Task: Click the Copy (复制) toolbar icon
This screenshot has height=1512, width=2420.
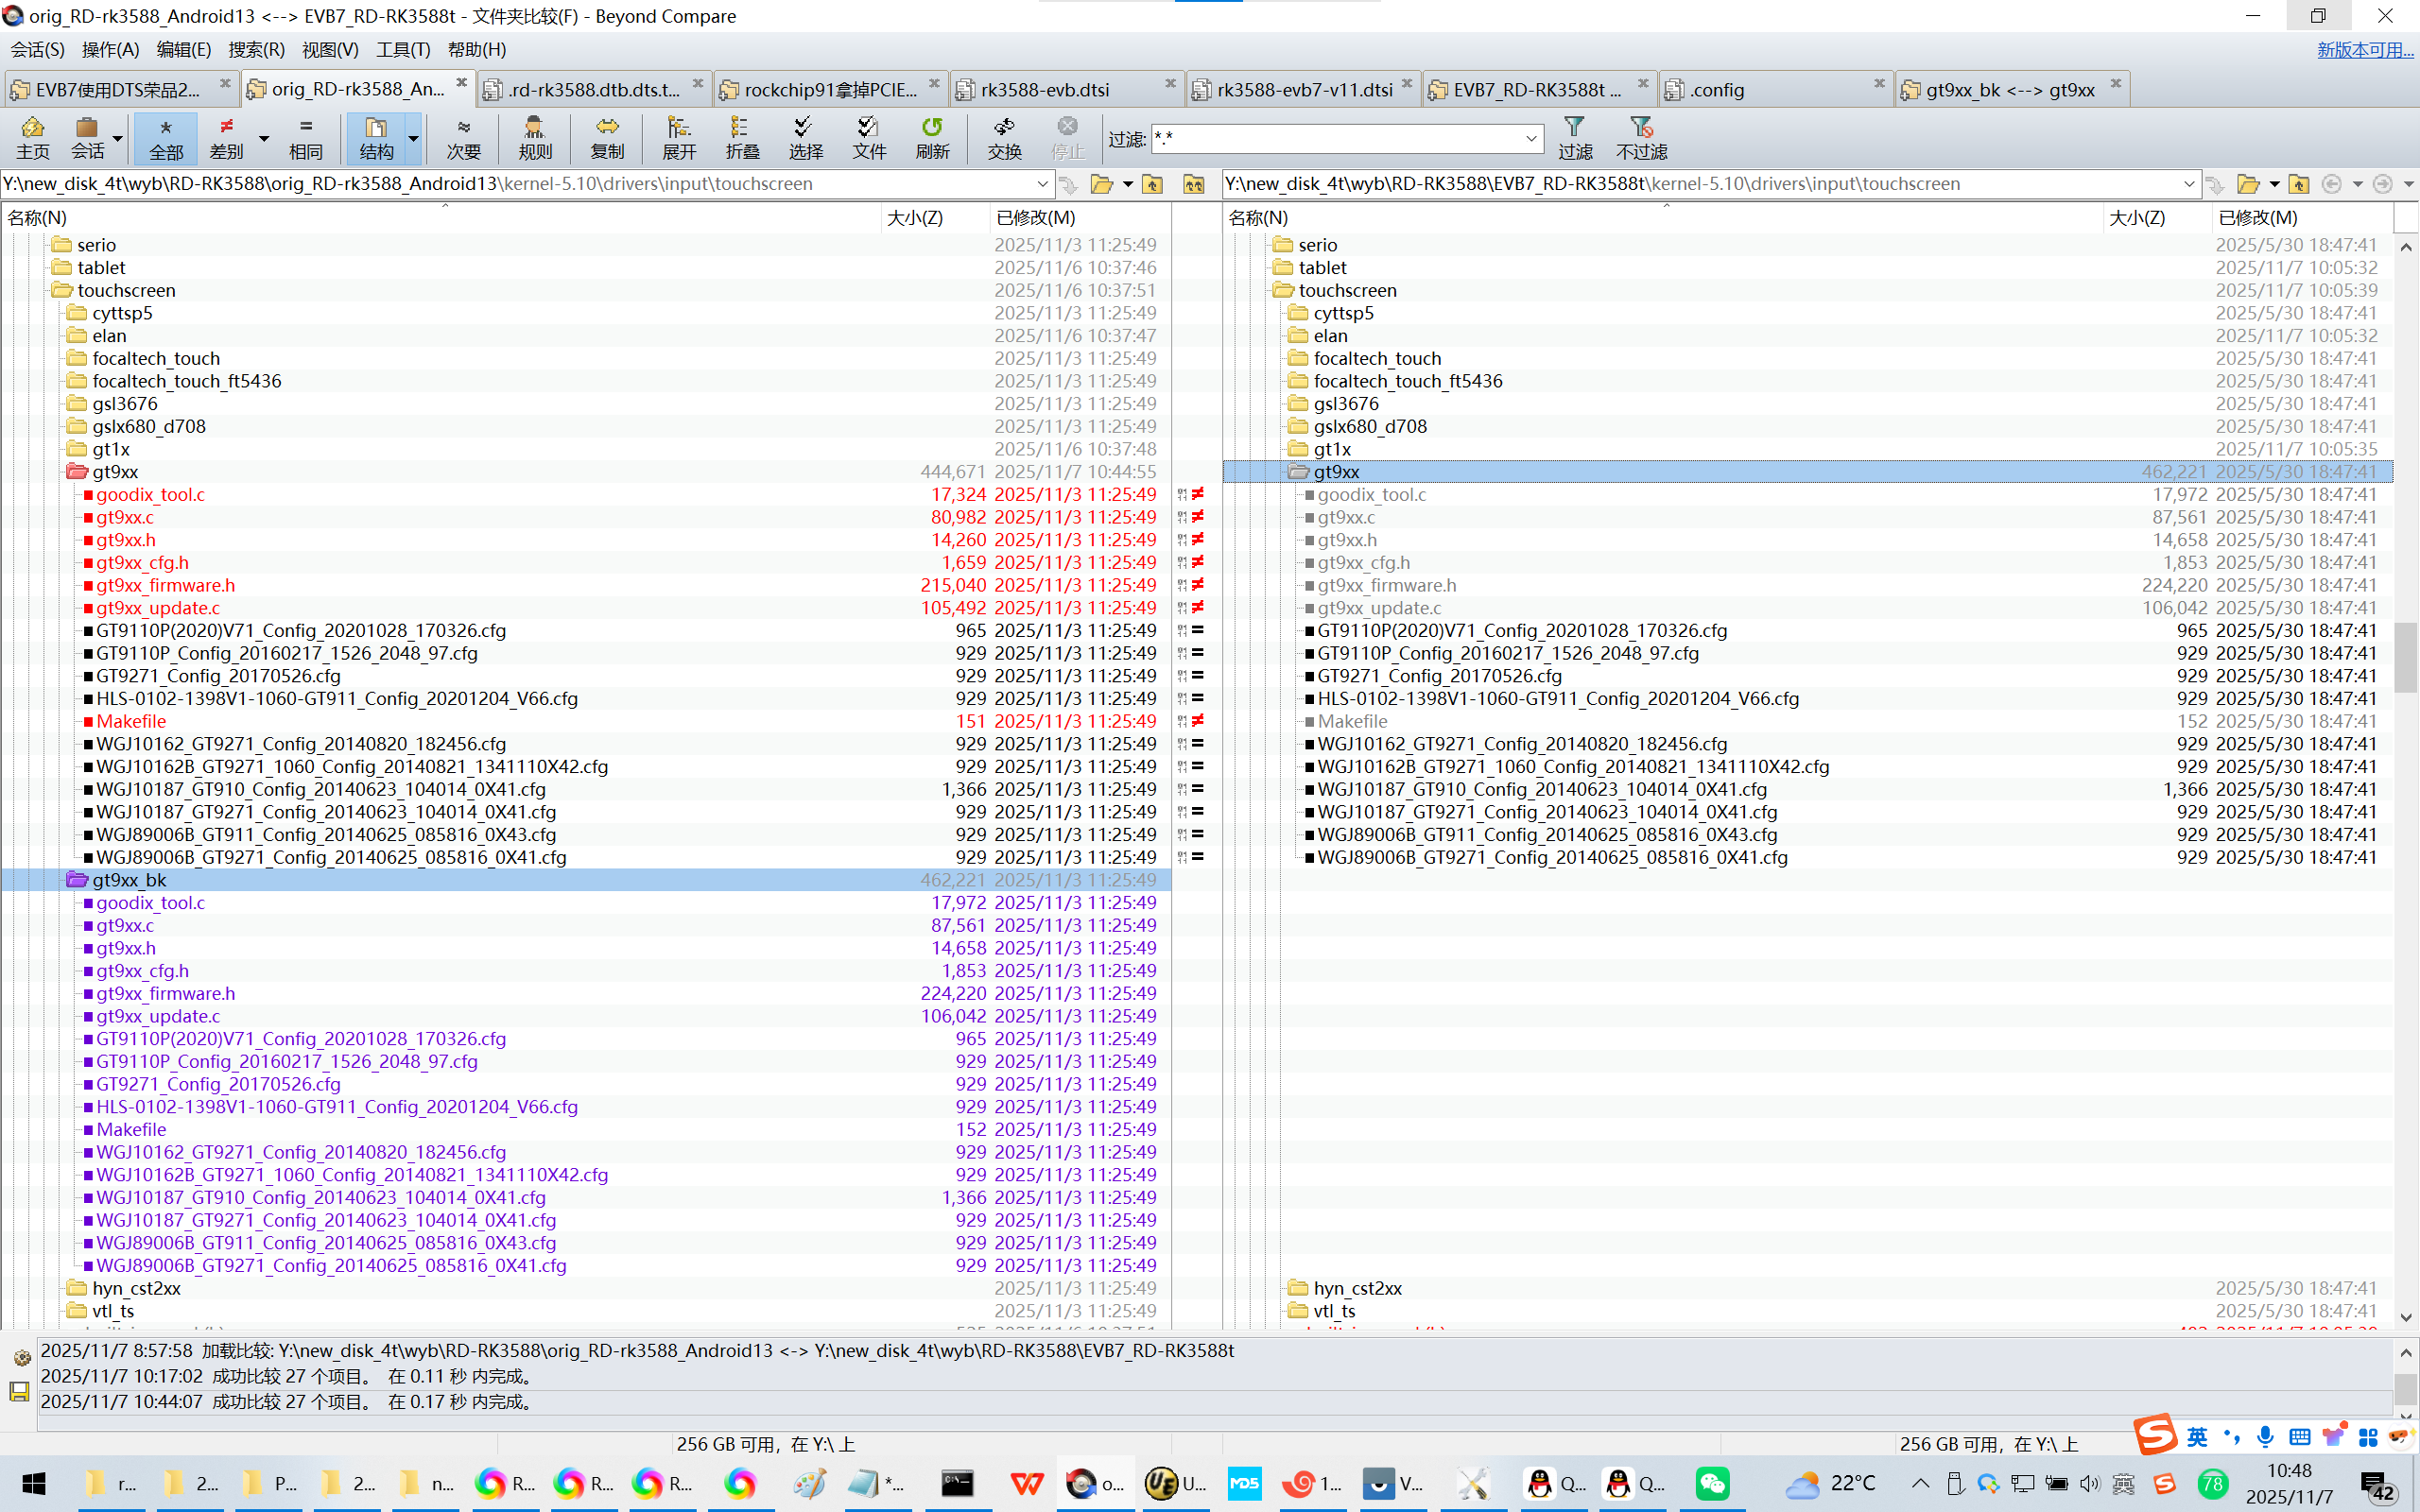Action: [607, 137]
